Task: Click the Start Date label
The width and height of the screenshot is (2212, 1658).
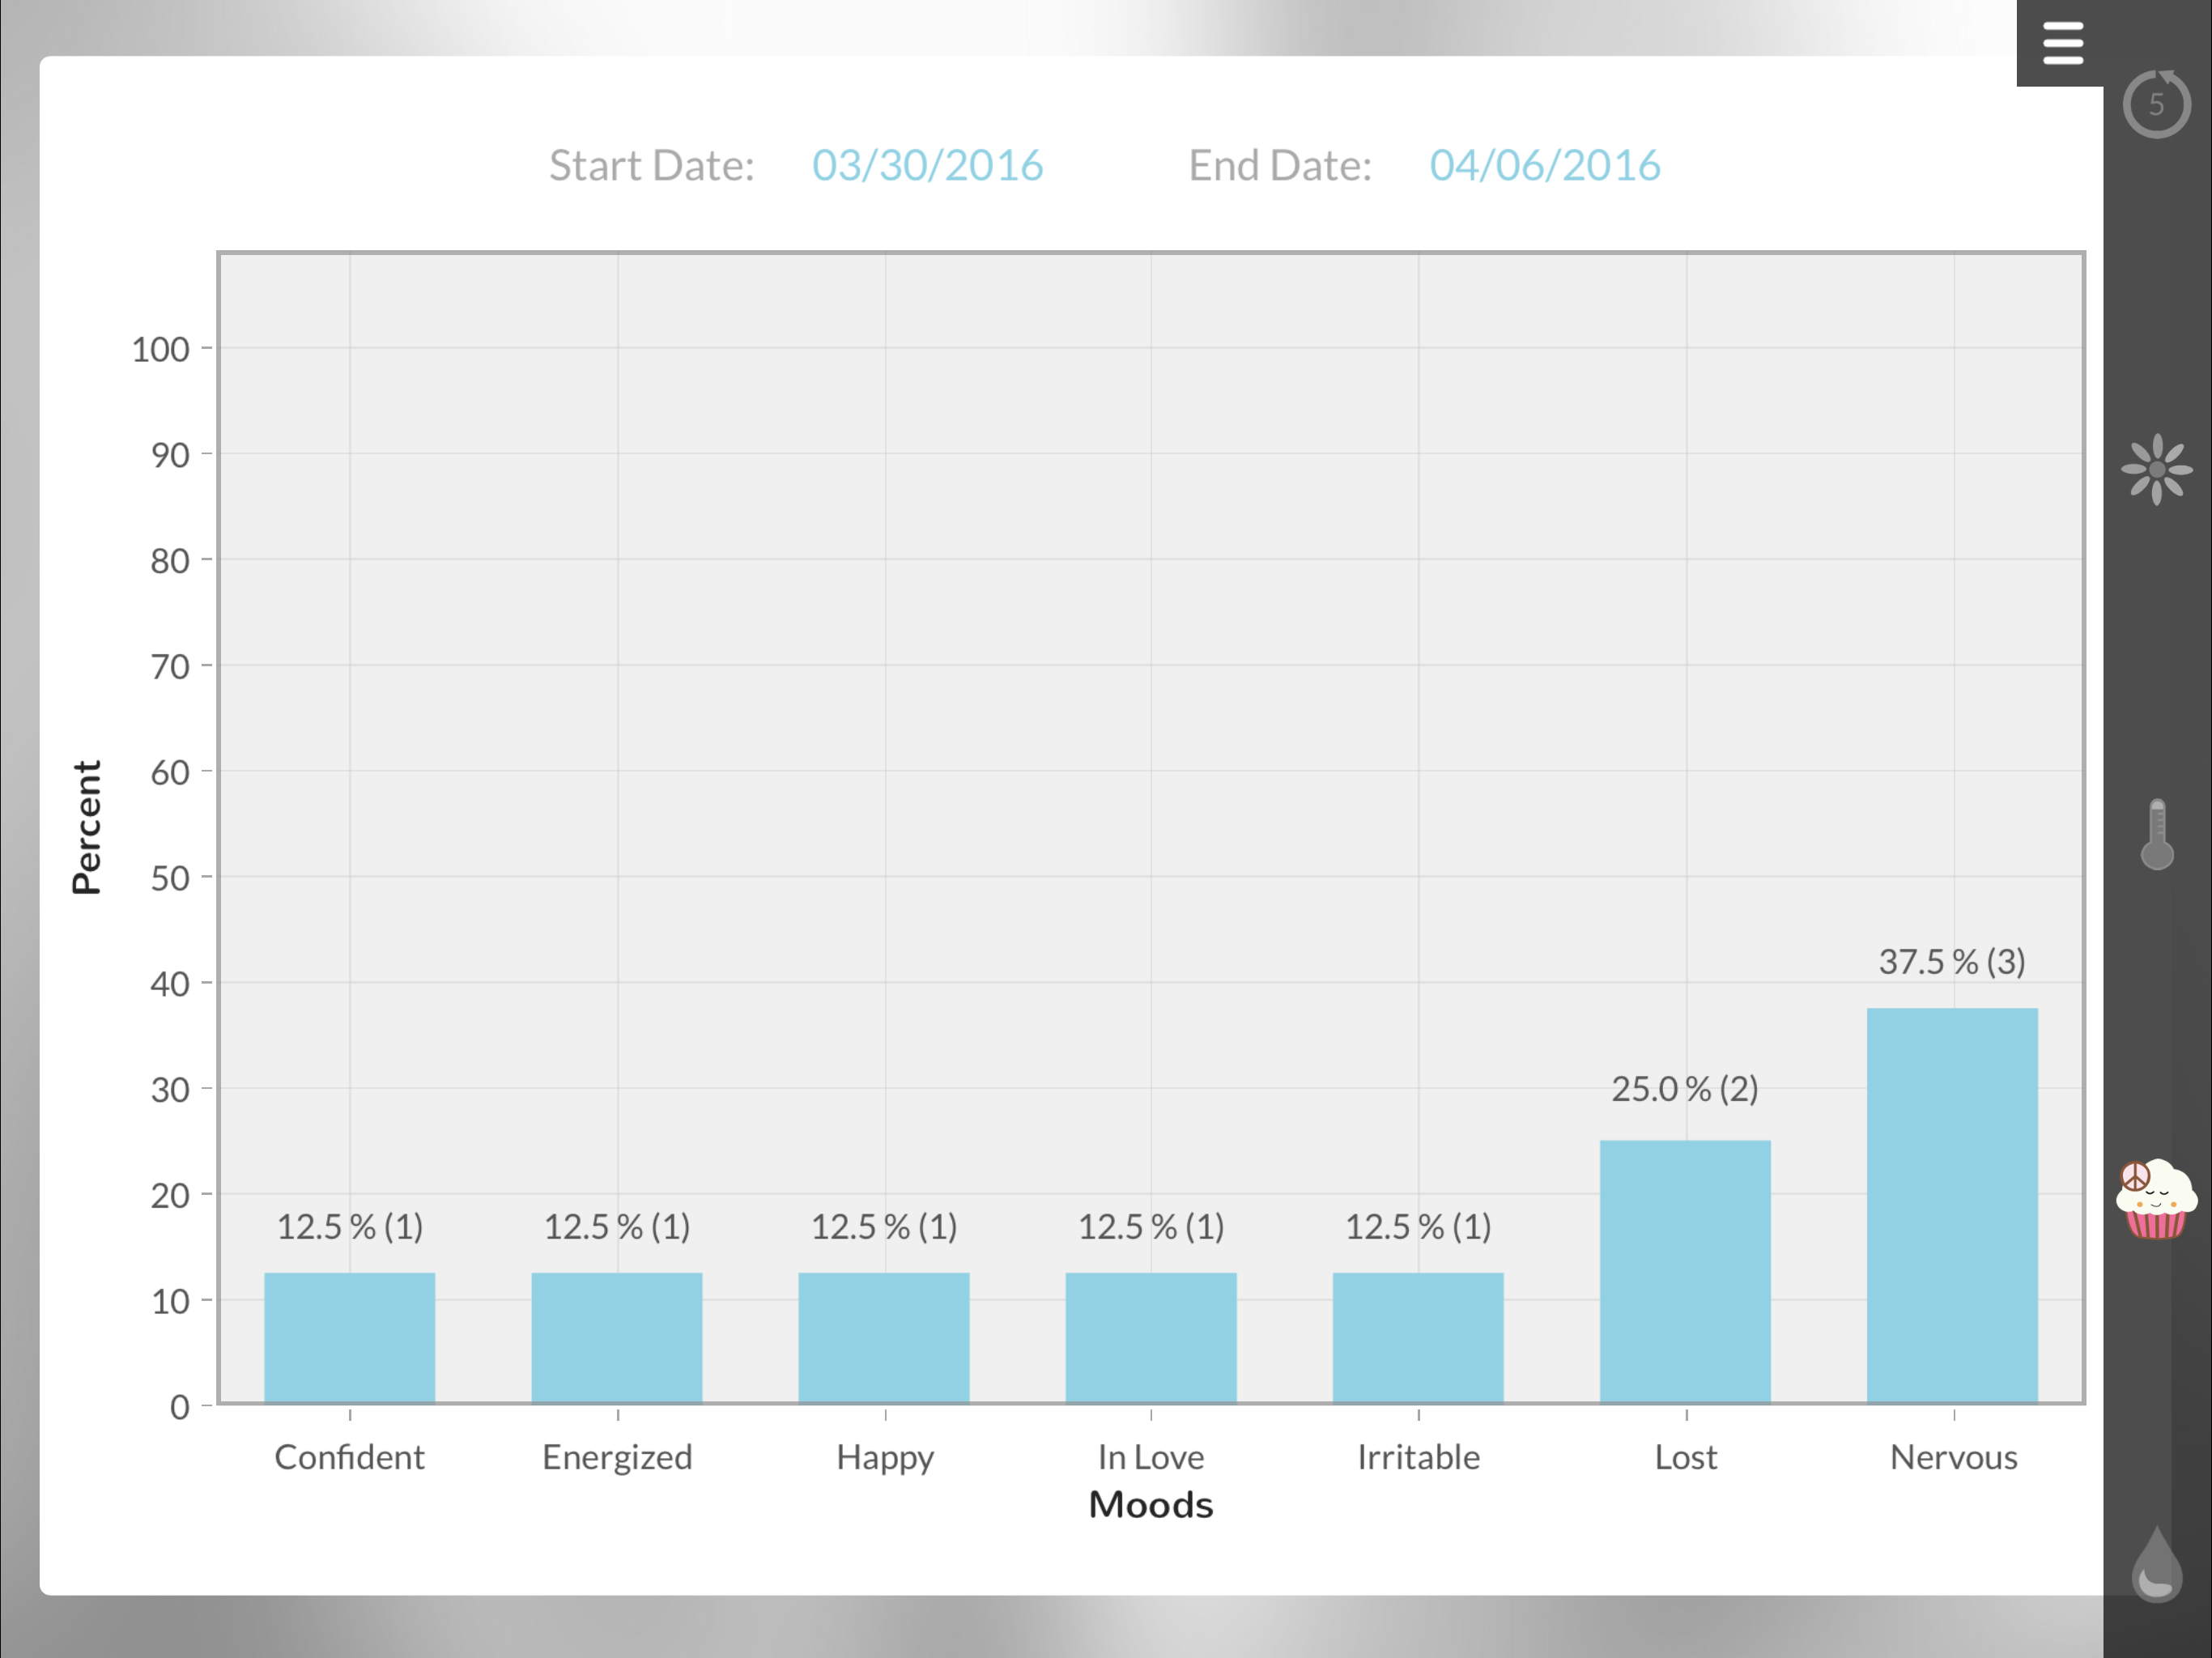Action: 651,165
